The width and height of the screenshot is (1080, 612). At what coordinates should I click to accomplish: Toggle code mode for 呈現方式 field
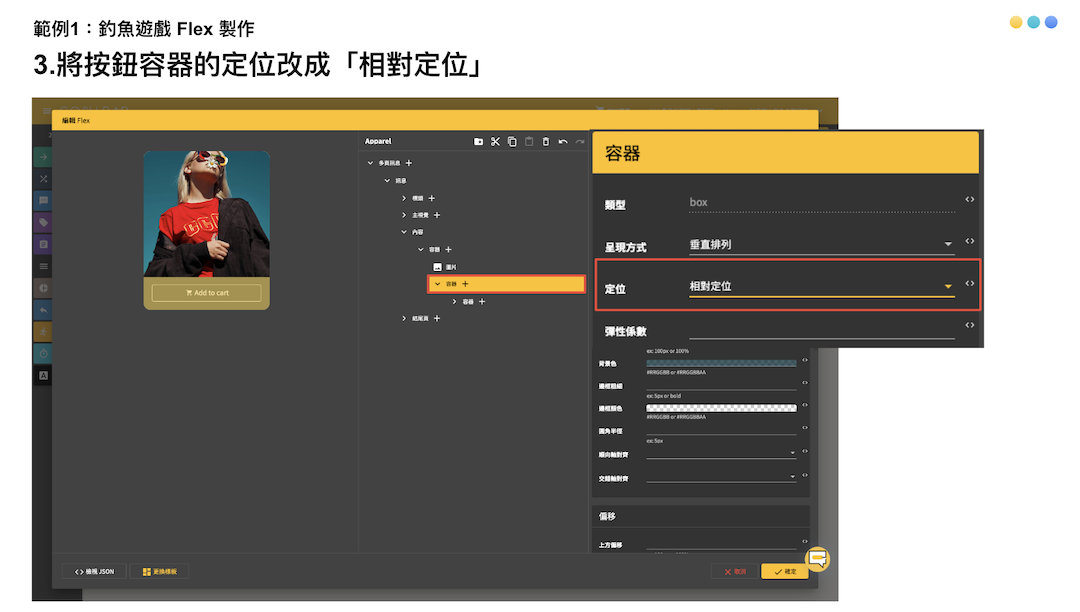tap(970, 242)
